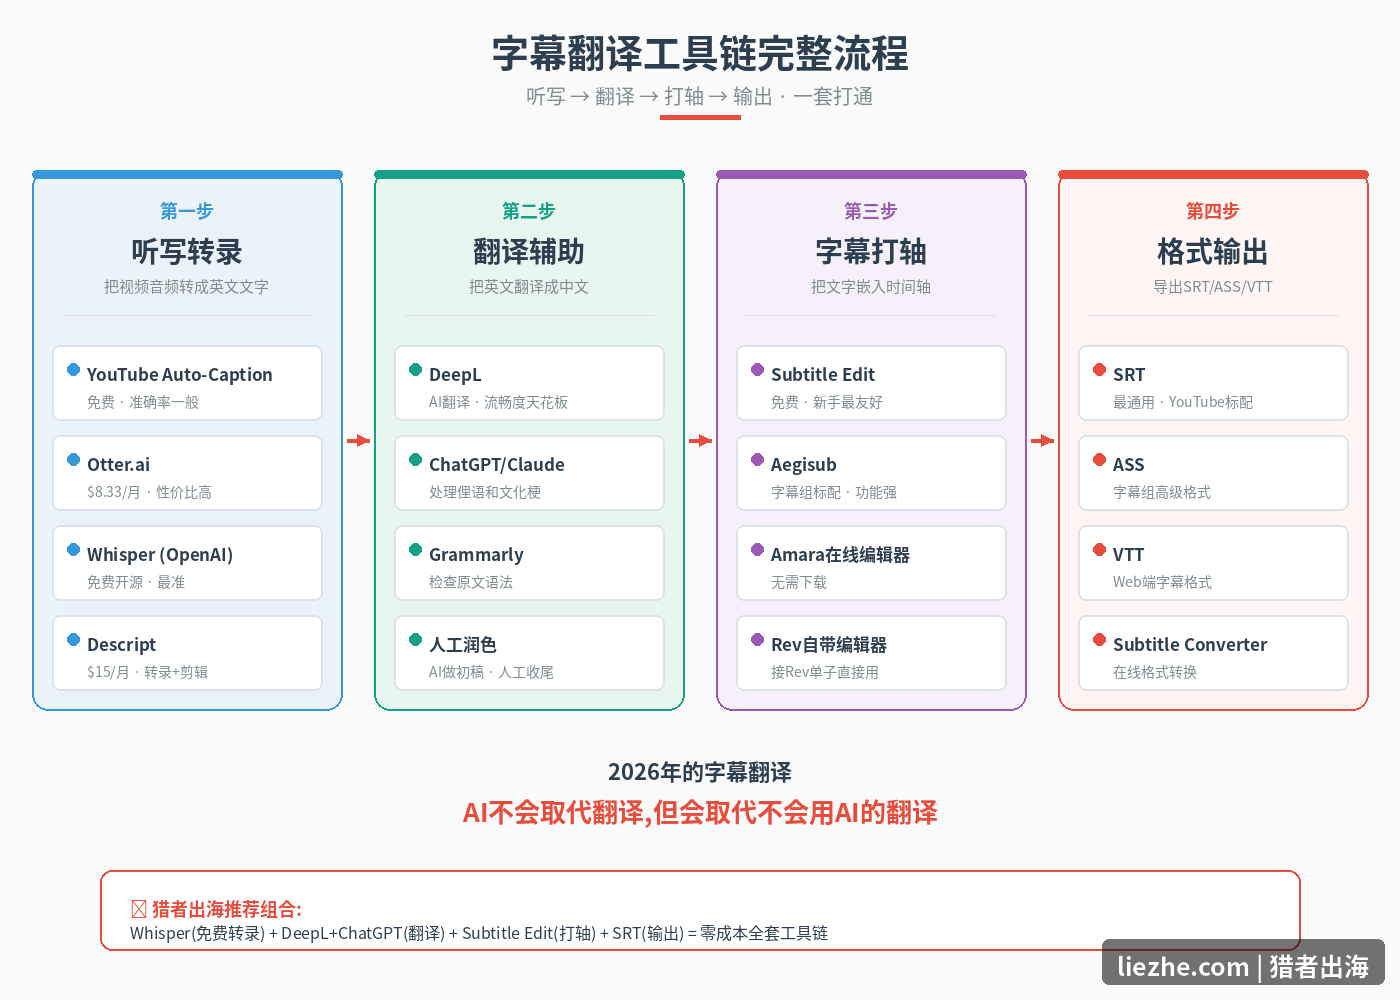Select the 第二步 step label

pyautogui.click(x=529, y=211)
